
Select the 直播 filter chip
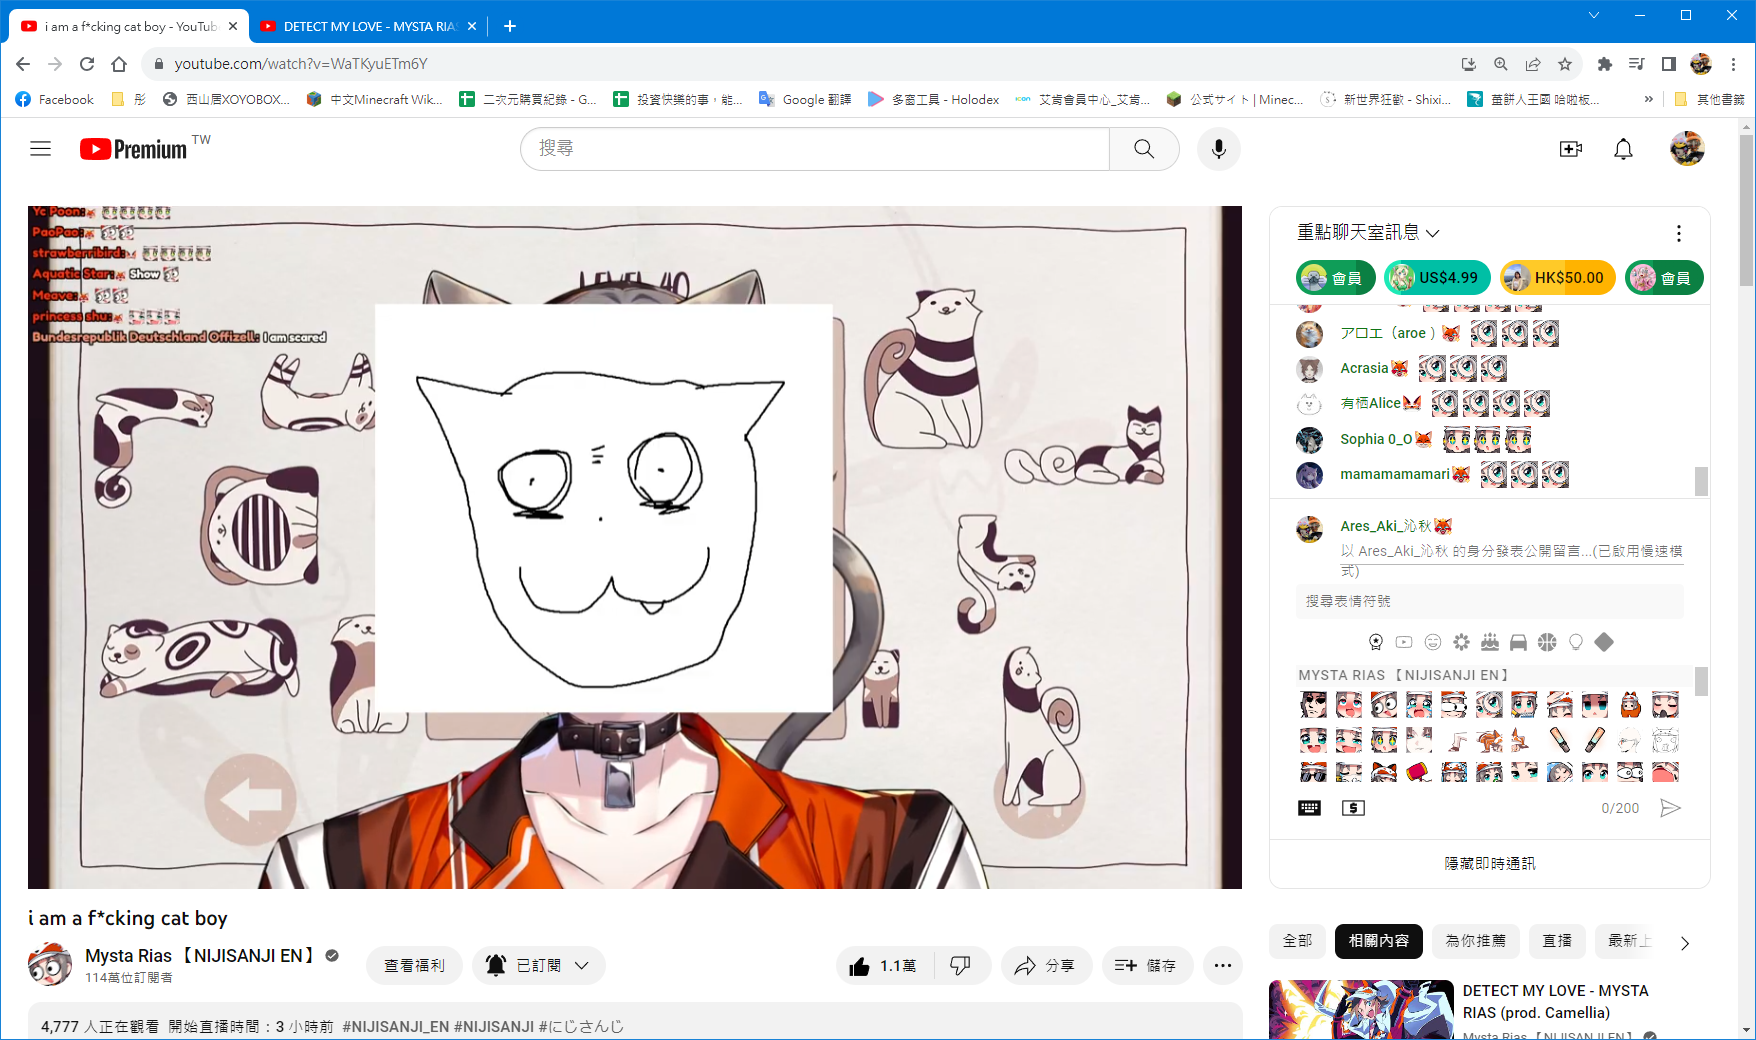1557,941
